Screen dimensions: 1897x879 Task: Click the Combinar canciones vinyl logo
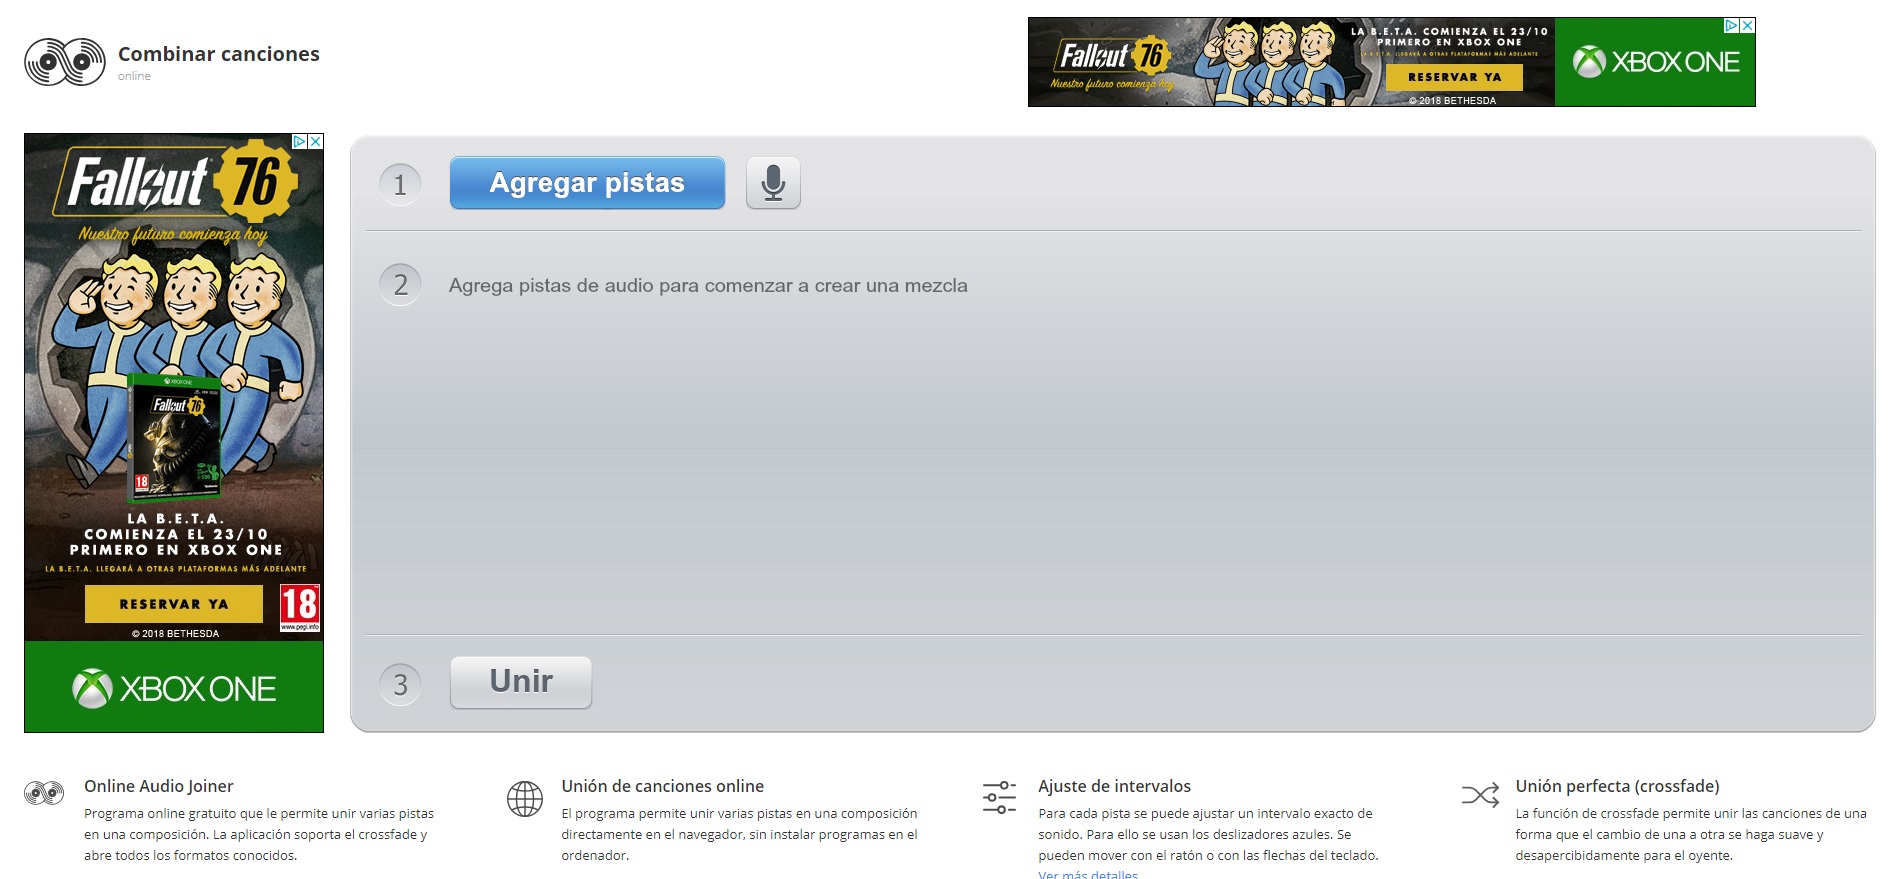(65, 62)
